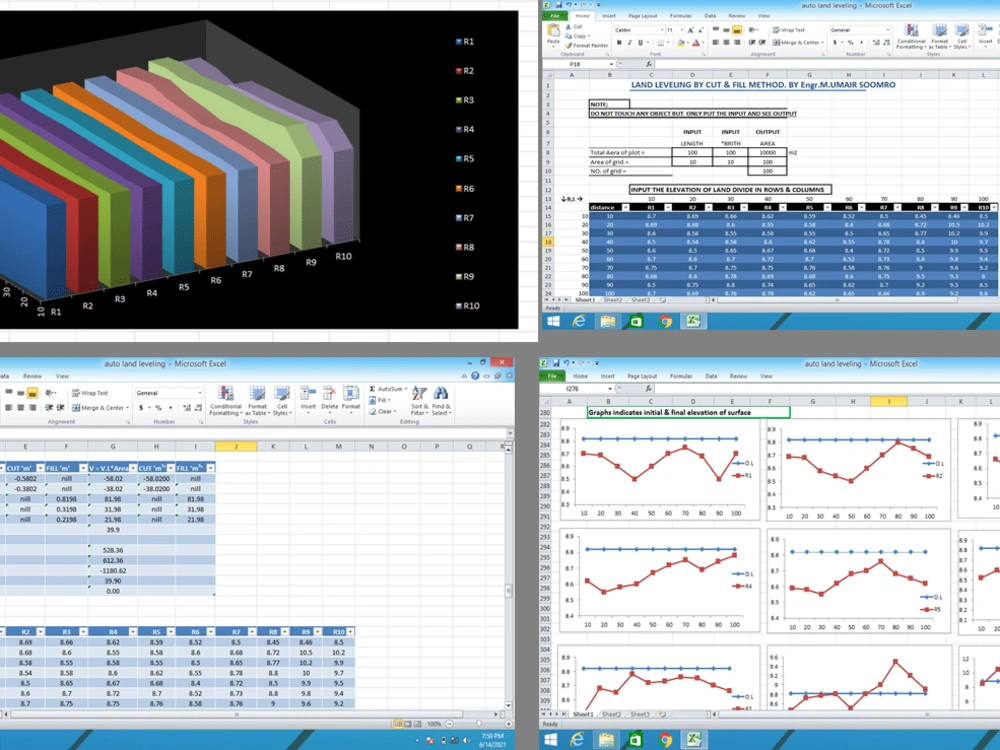Switch to the Formulas ribbon tab
Screen dimensions: 1000x750
[681, 17]
